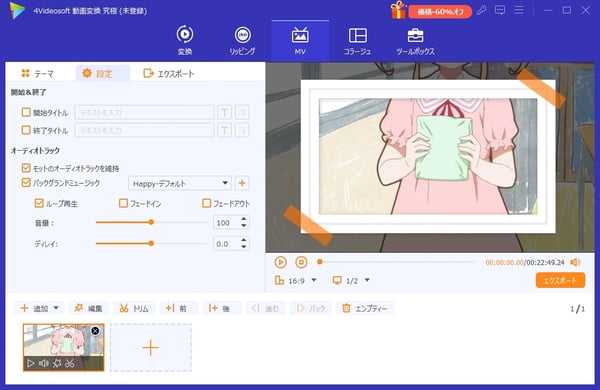The image size is (600, 390).
Task: Switch to the 設定 (Settings) tab
Action: click(103, 73)
